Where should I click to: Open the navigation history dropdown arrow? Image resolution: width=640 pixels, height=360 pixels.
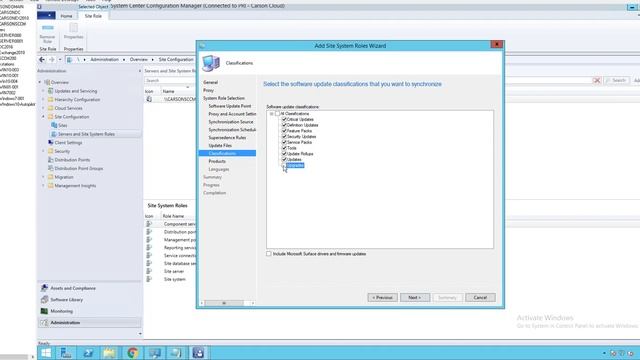[x=60, y=60]
